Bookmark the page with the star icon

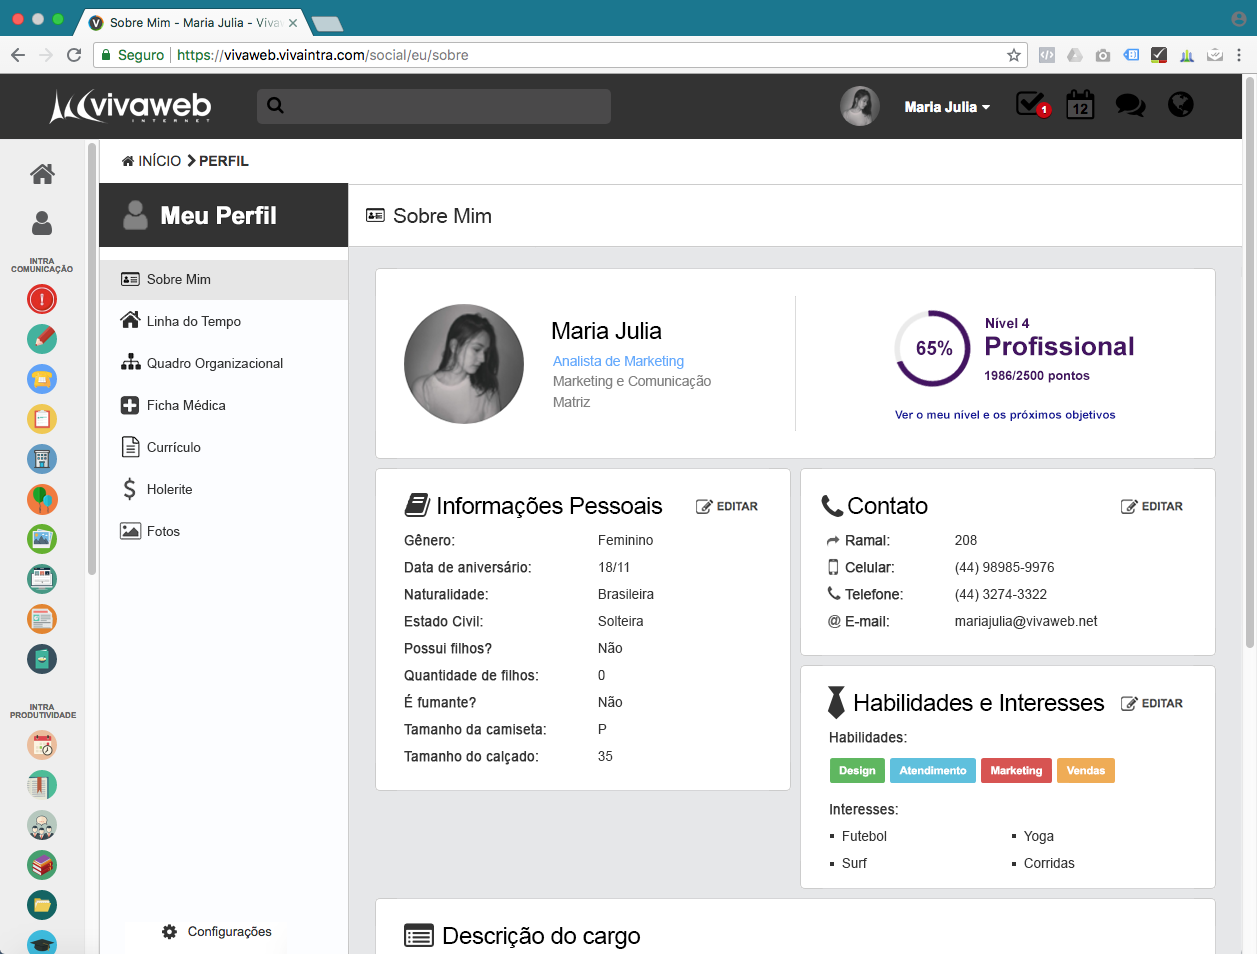pyautogui.click(x=1014, y=55)
